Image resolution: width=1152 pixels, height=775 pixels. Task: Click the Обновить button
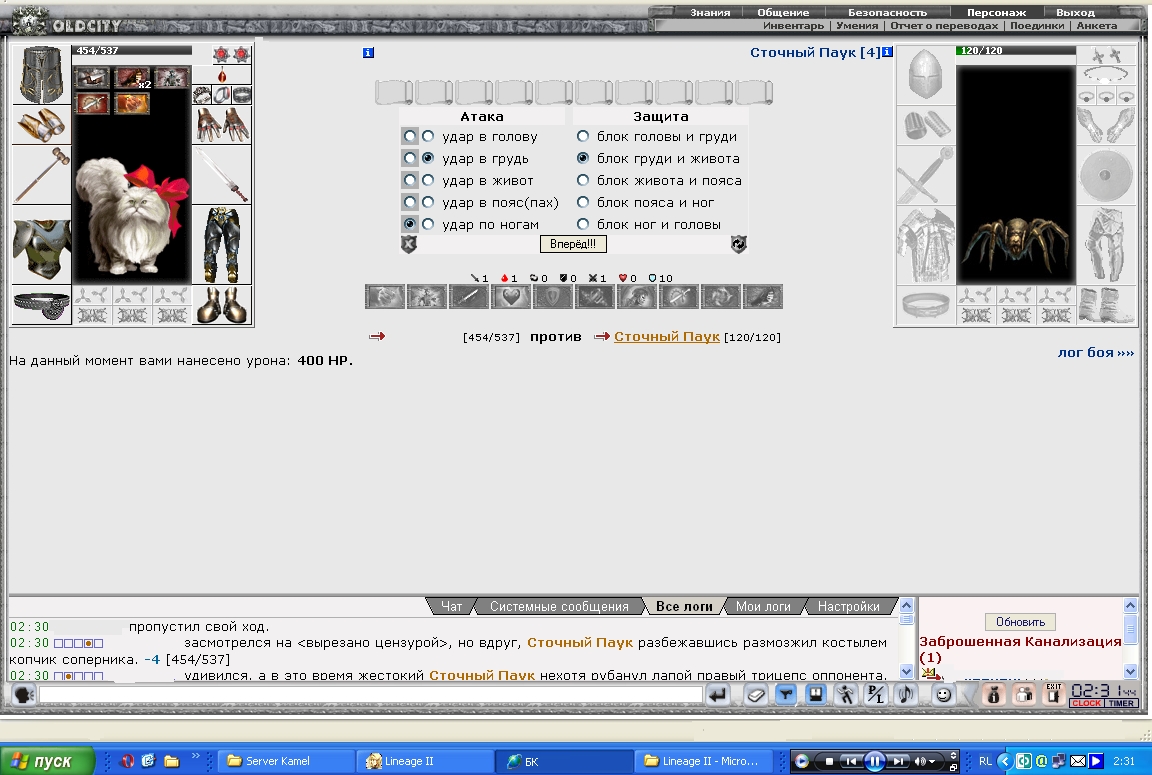pyautogui.click(x=1020, y=622)
